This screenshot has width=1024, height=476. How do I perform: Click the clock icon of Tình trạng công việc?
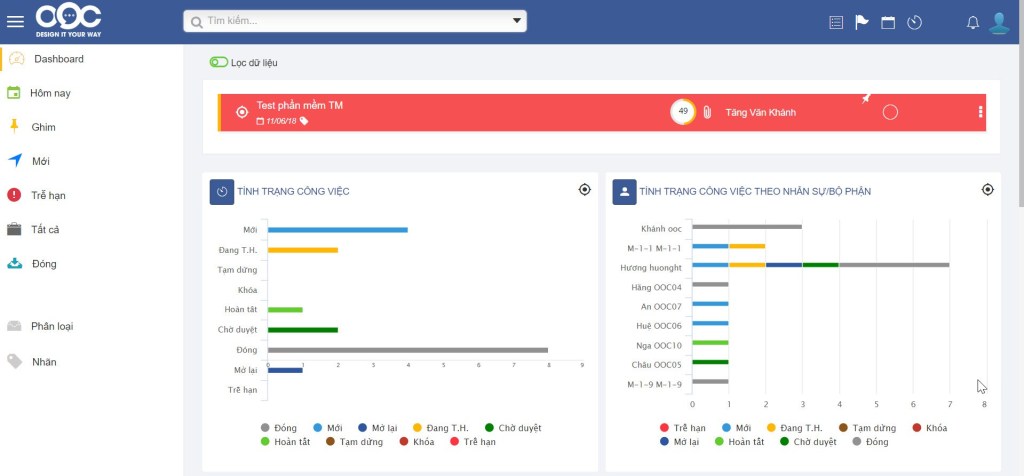tap(222, 192)
